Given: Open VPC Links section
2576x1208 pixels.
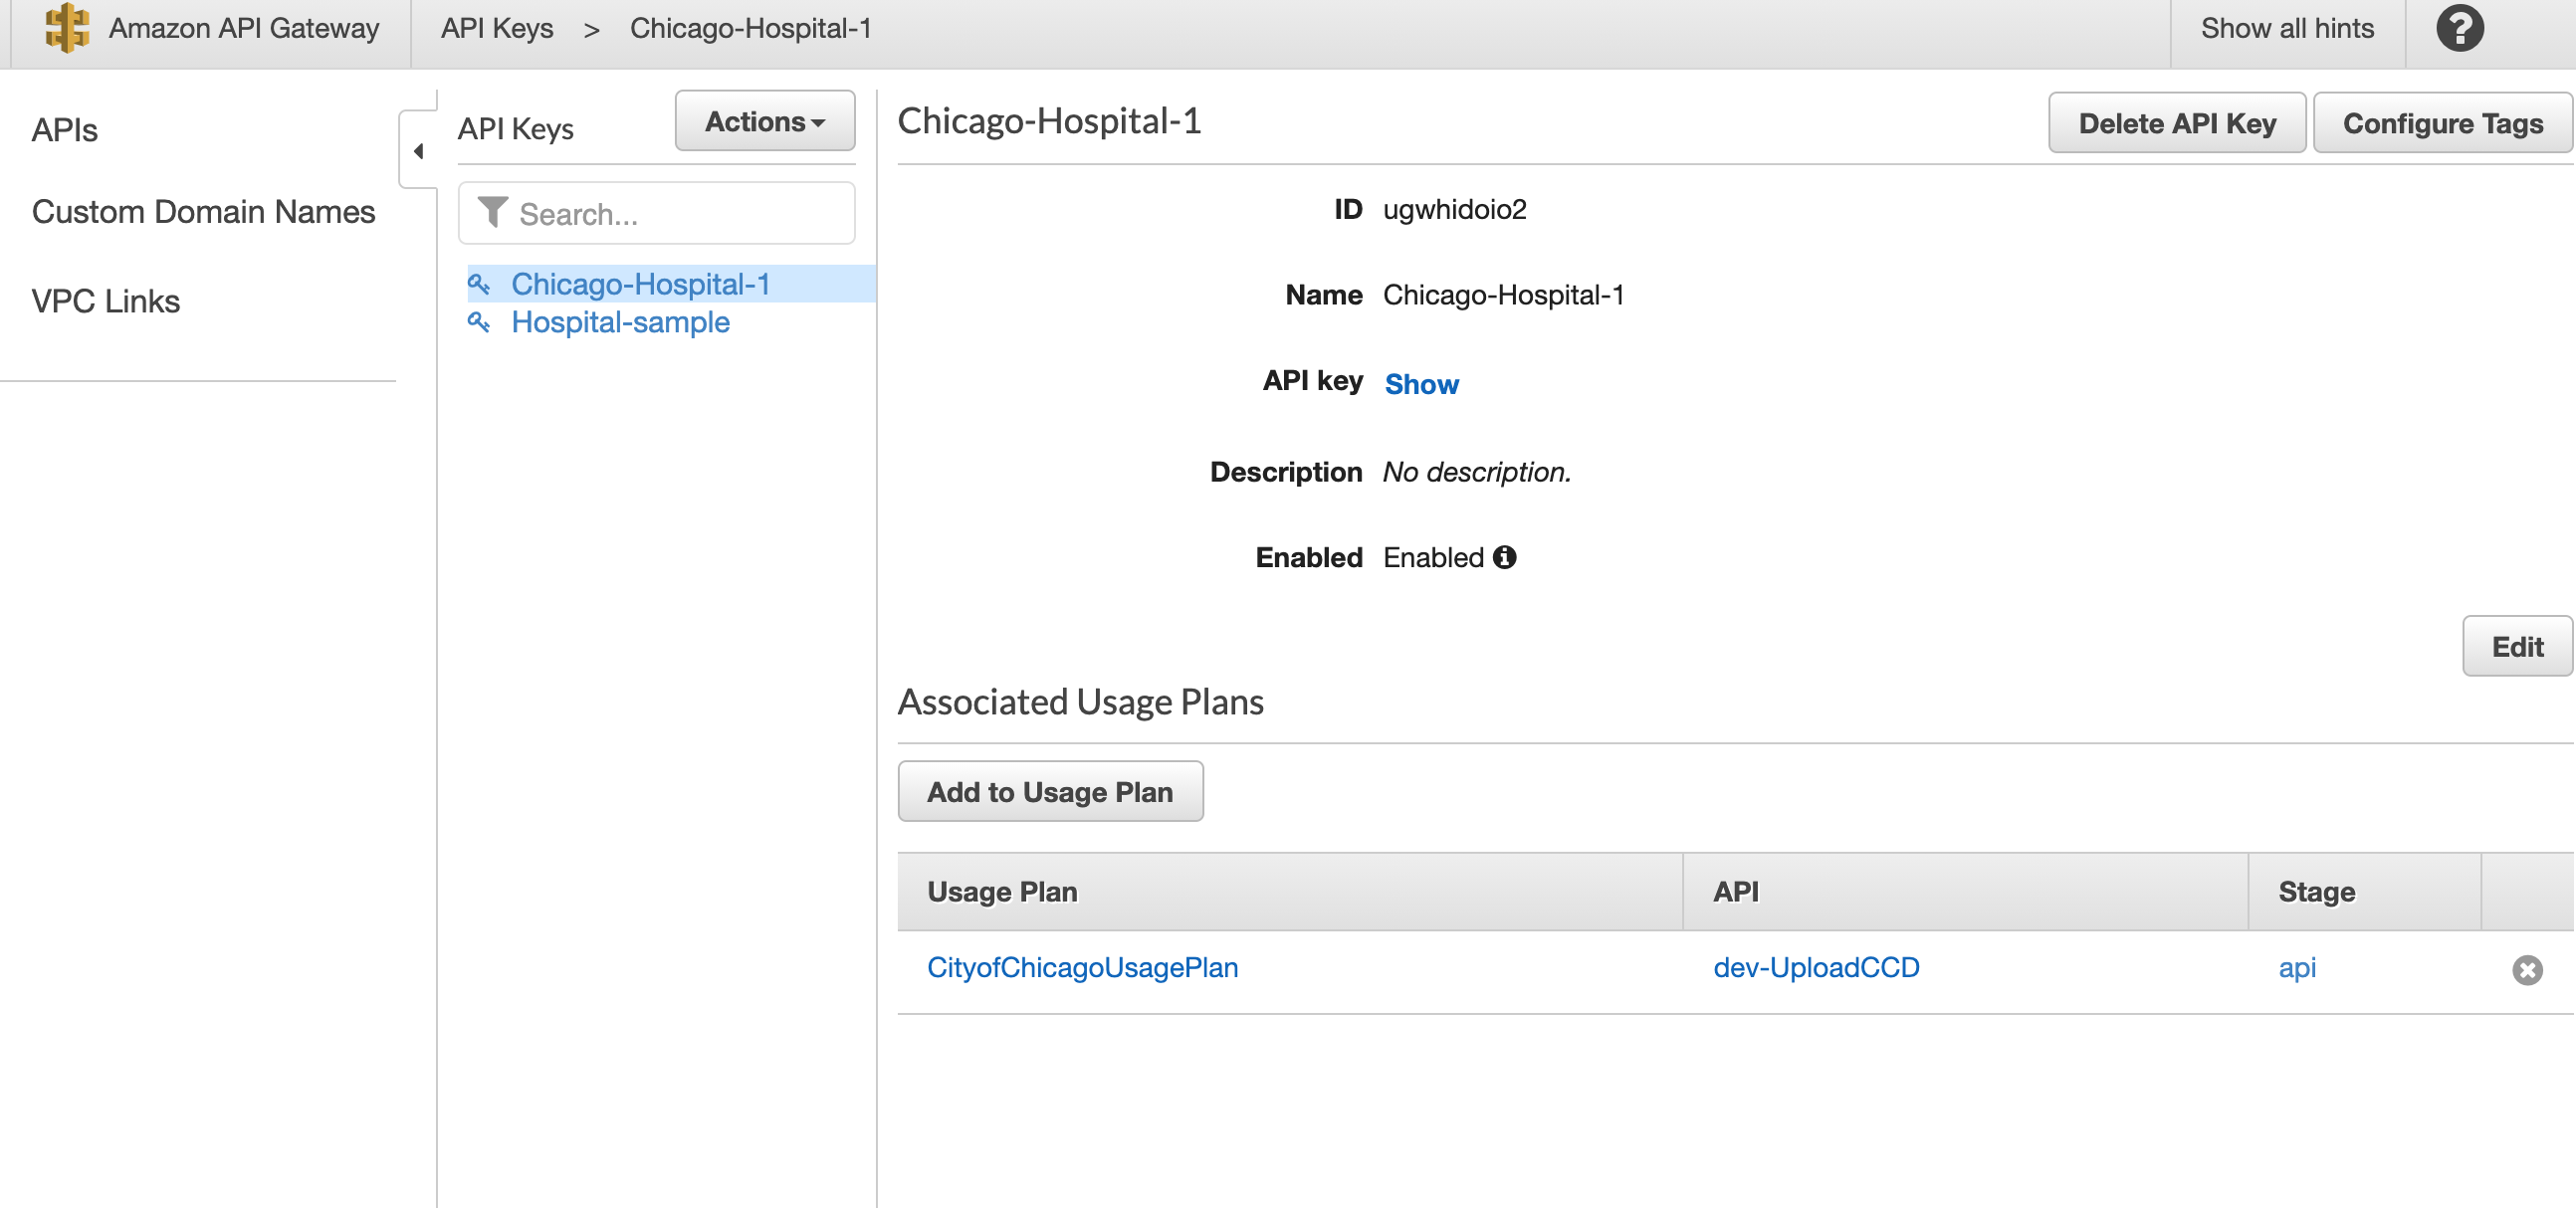Looking at the screenshot, I should [x=105, y=301].
